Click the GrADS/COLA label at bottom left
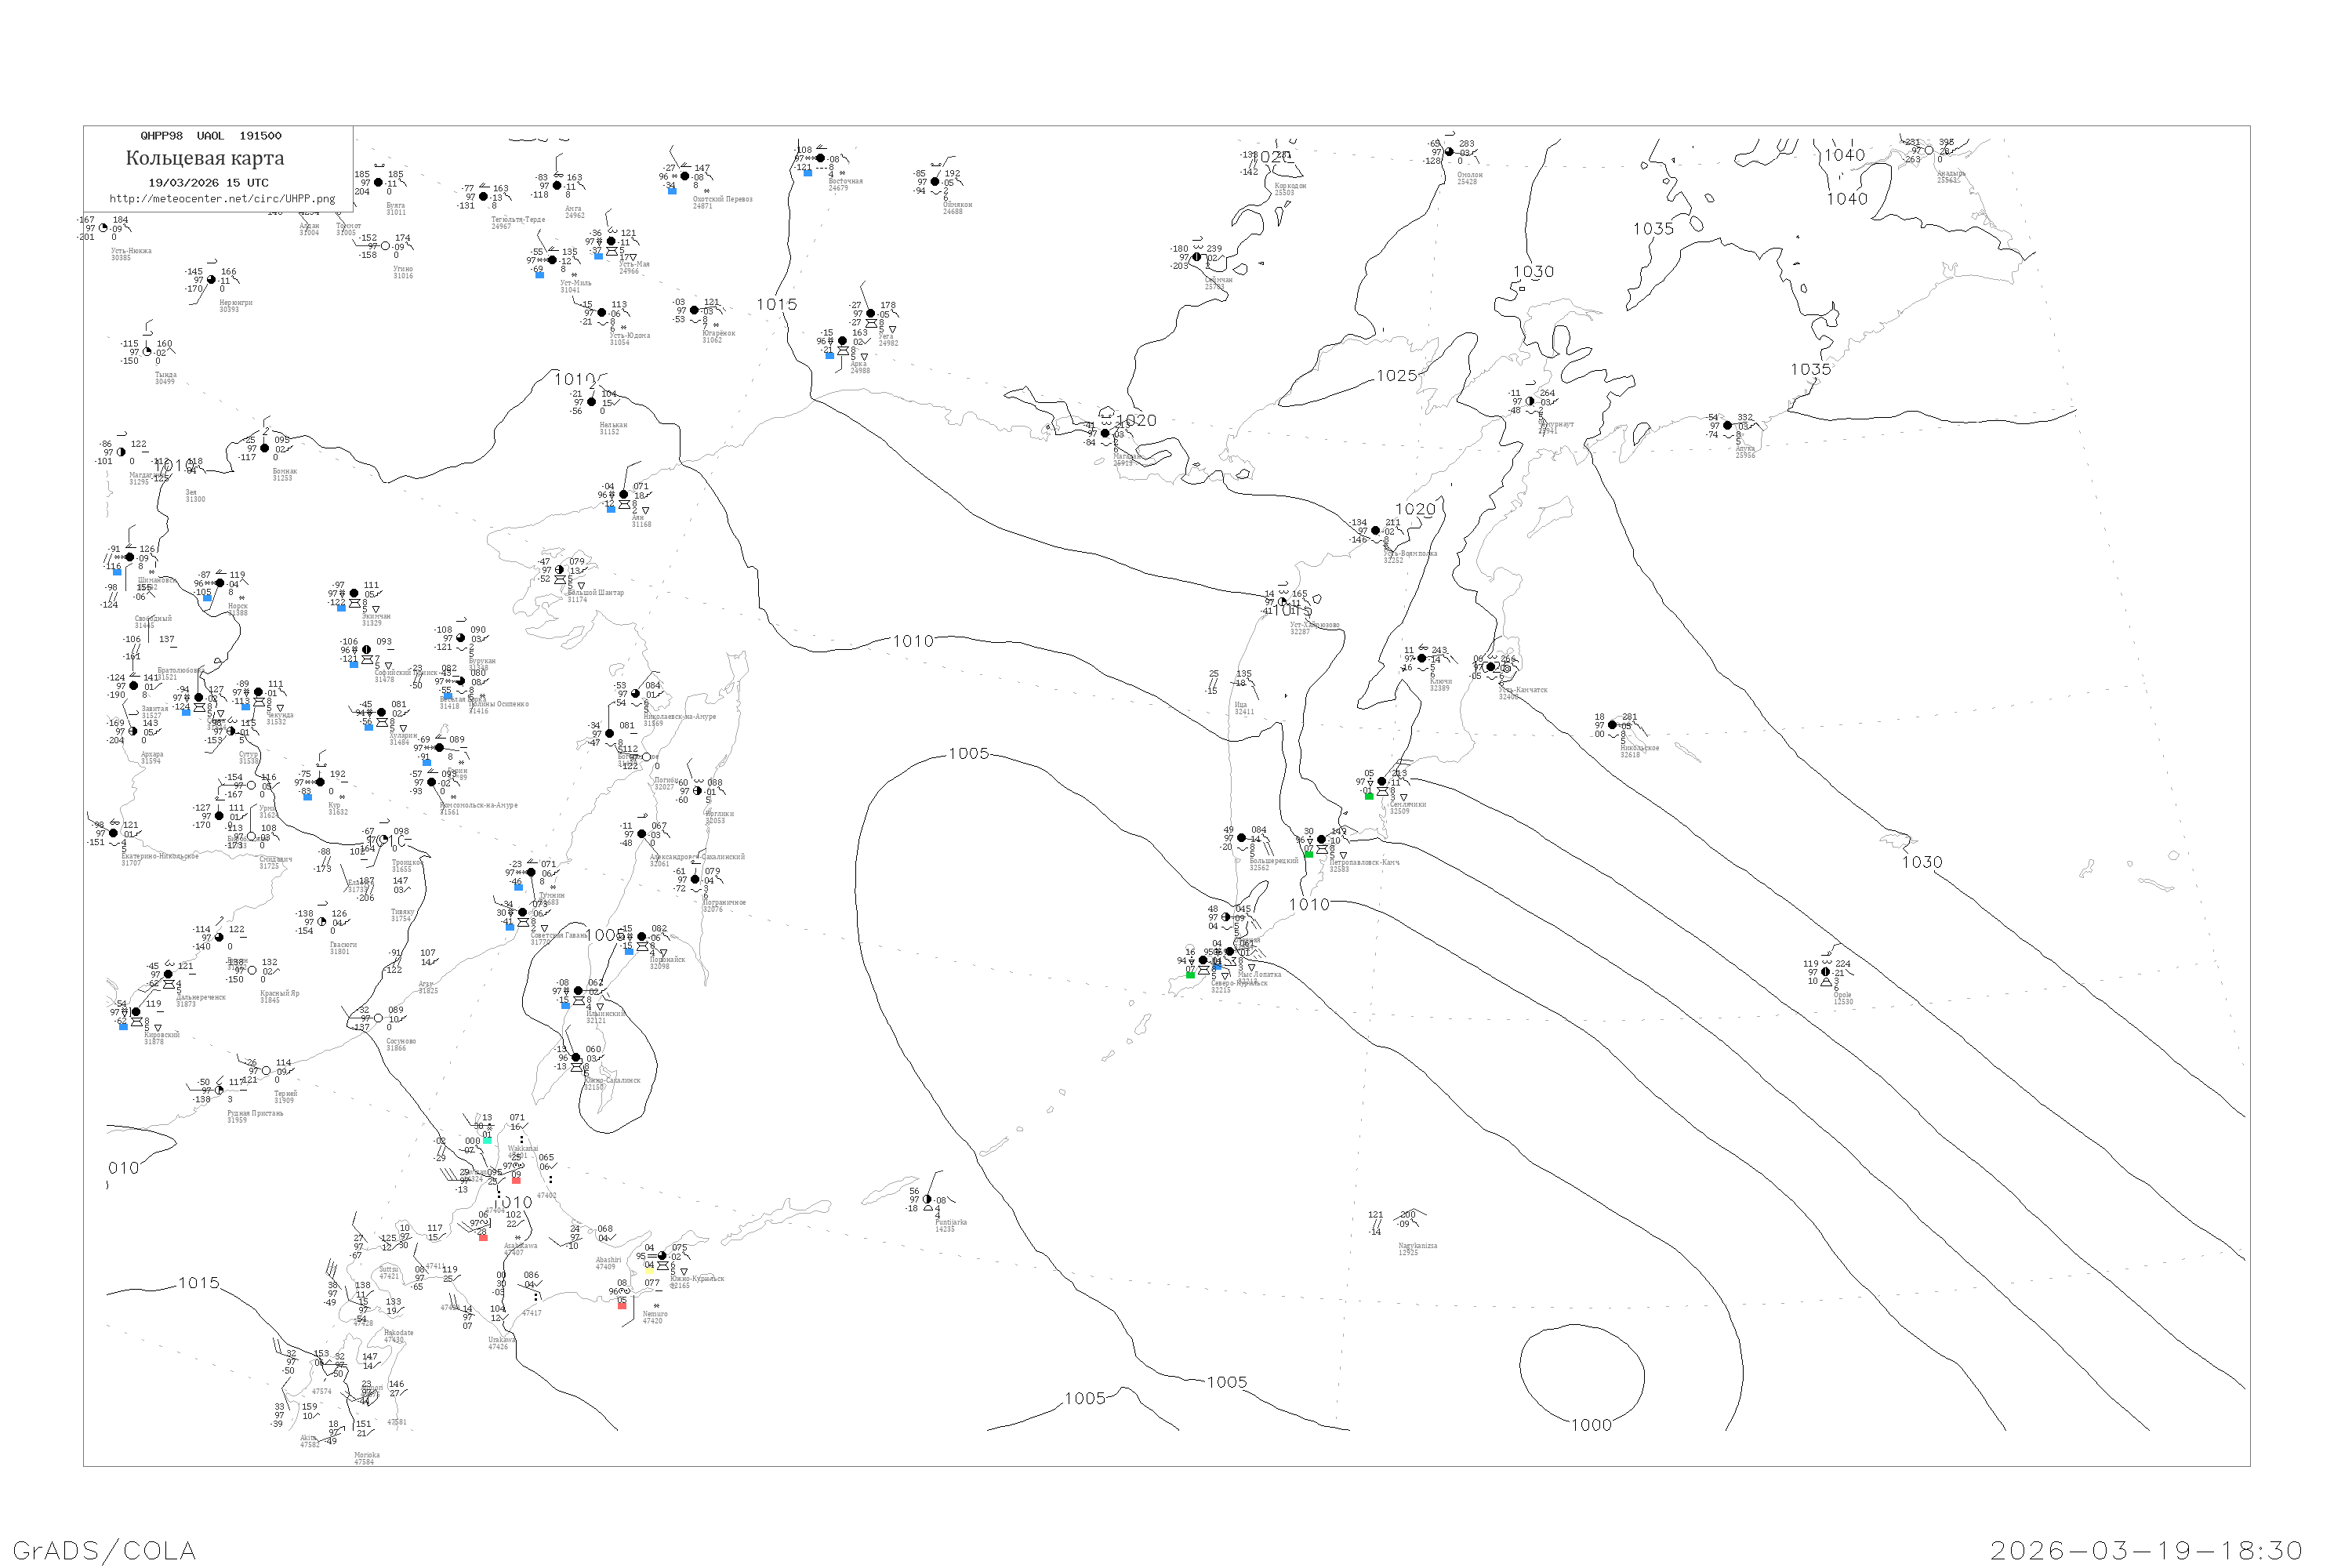Screen dimensions: 2352x1568 (104, 1550)
